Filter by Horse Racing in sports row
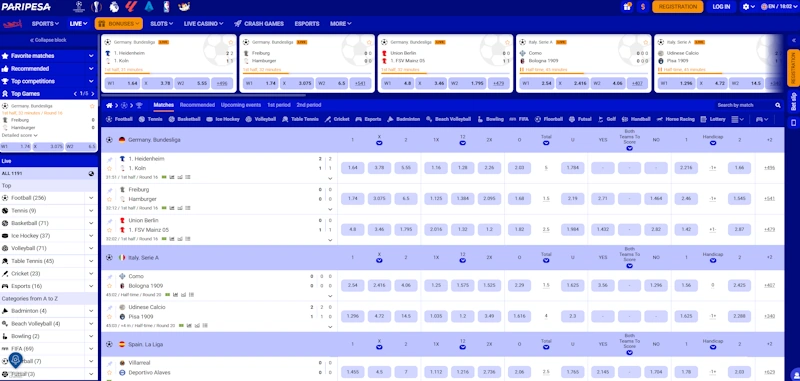 (x=676, y=119)
